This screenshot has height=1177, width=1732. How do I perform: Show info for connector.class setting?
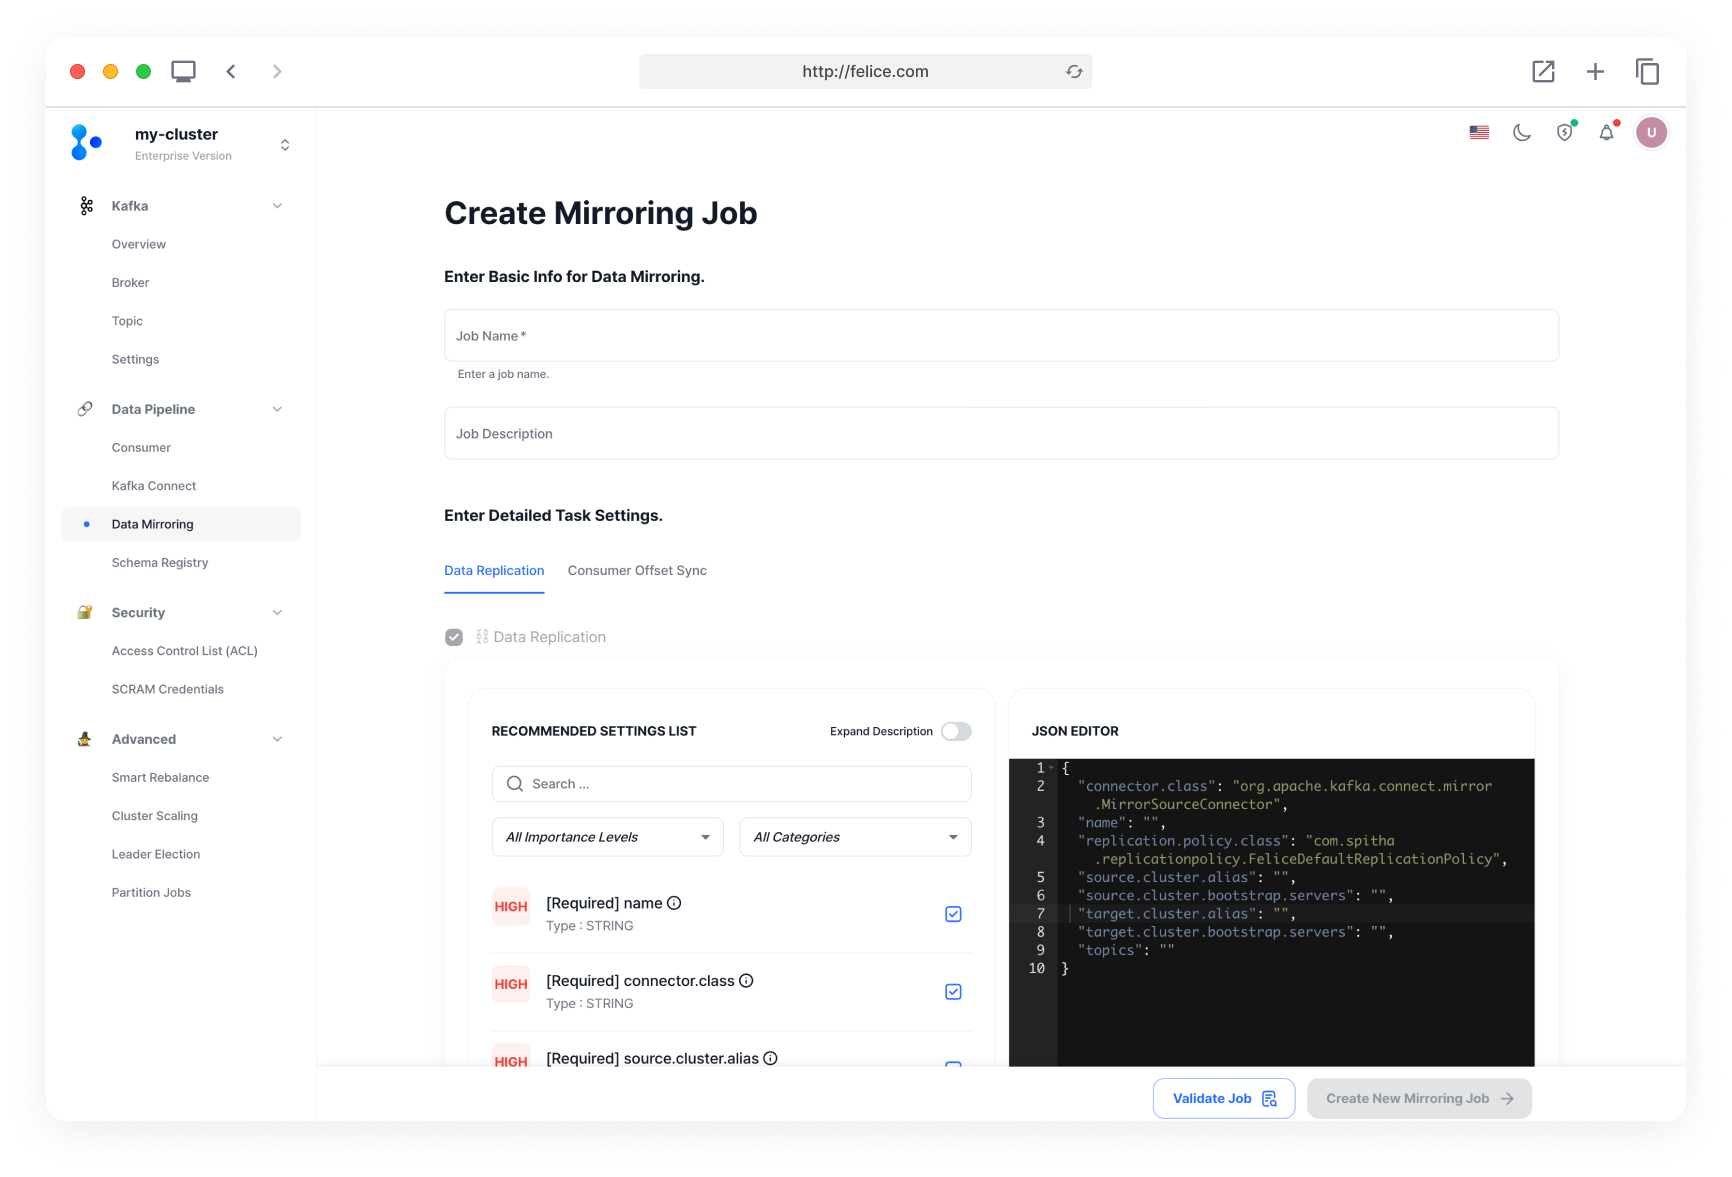point(746,981)
